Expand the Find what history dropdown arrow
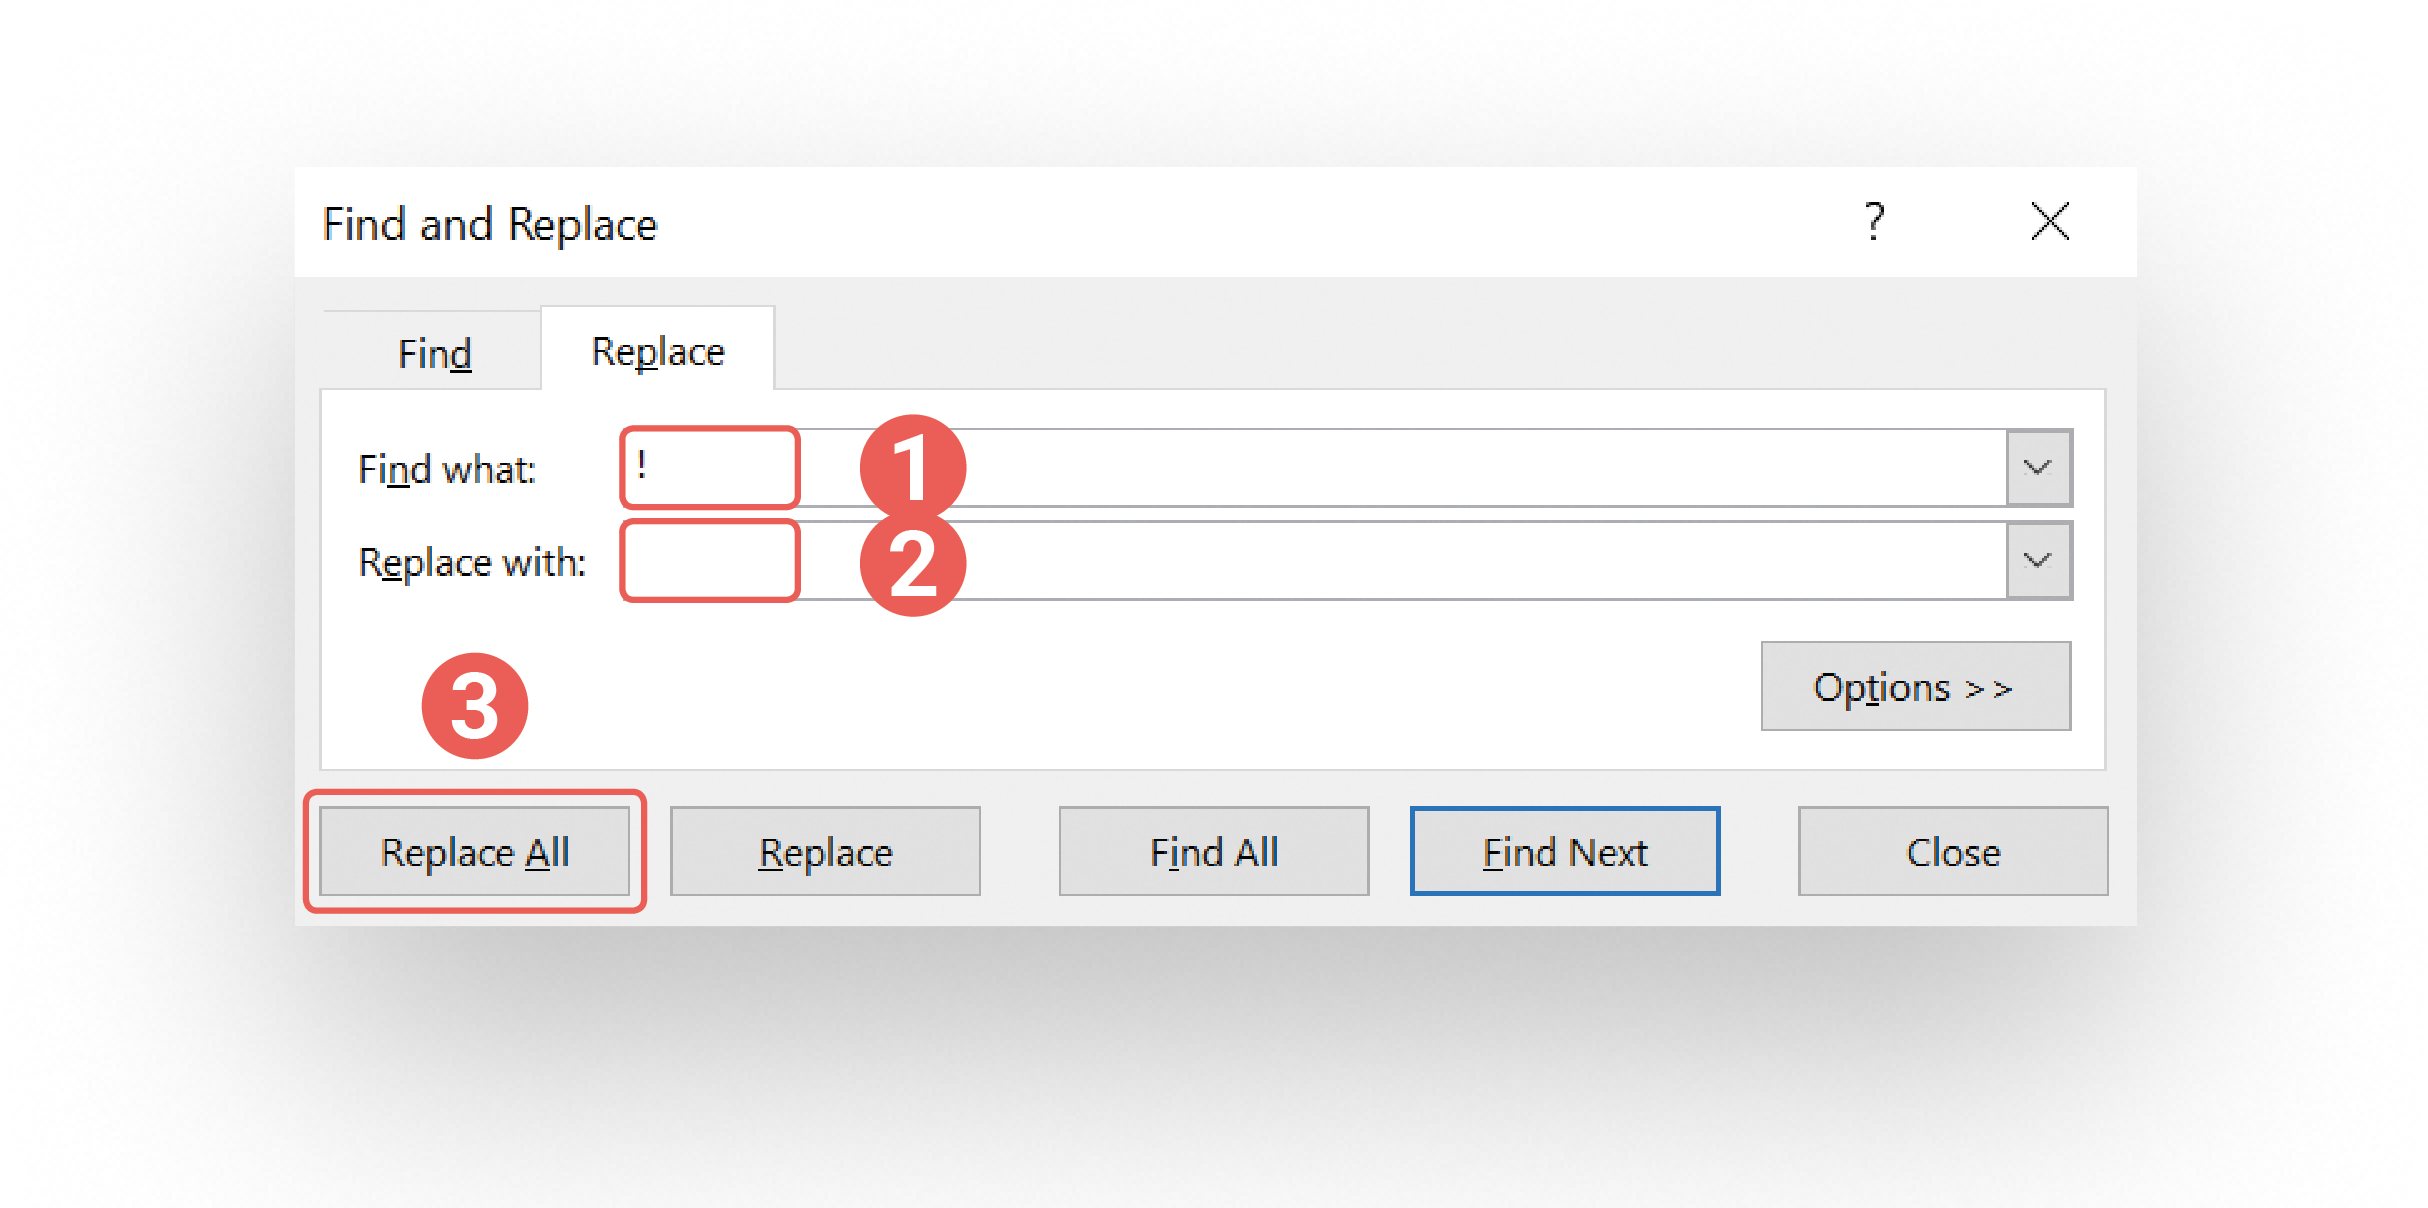Image resolution: width=2428 pixels, height=1208 pixels. coord(2038,468)
